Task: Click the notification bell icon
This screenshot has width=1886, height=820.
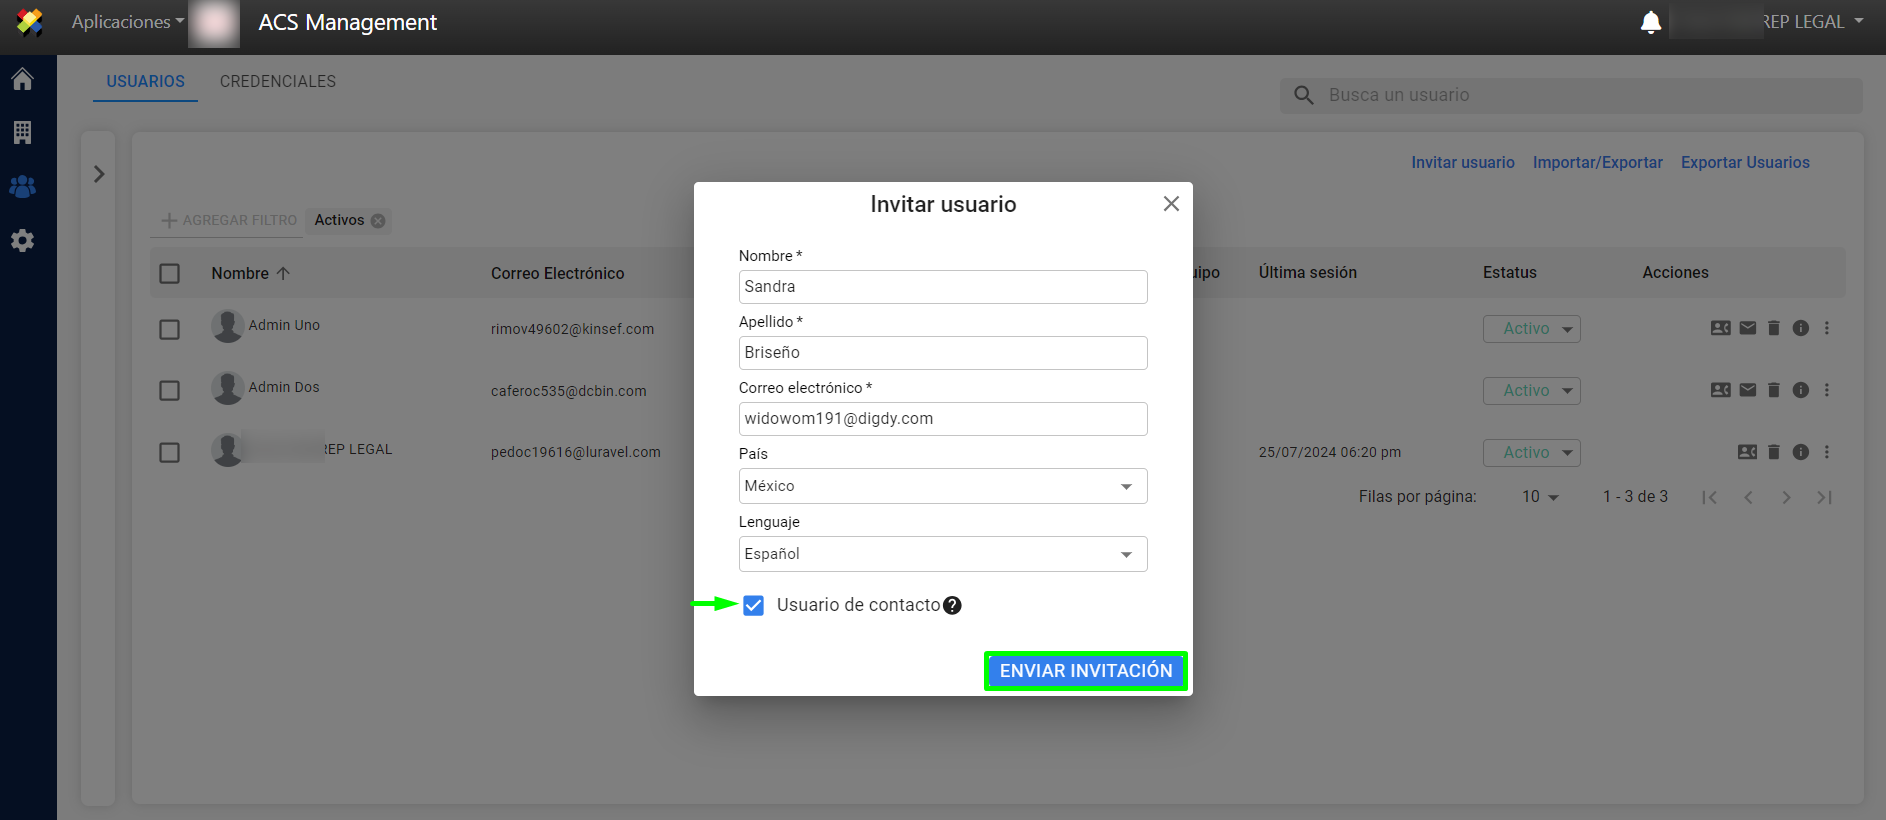Action: pos(1651,22)
